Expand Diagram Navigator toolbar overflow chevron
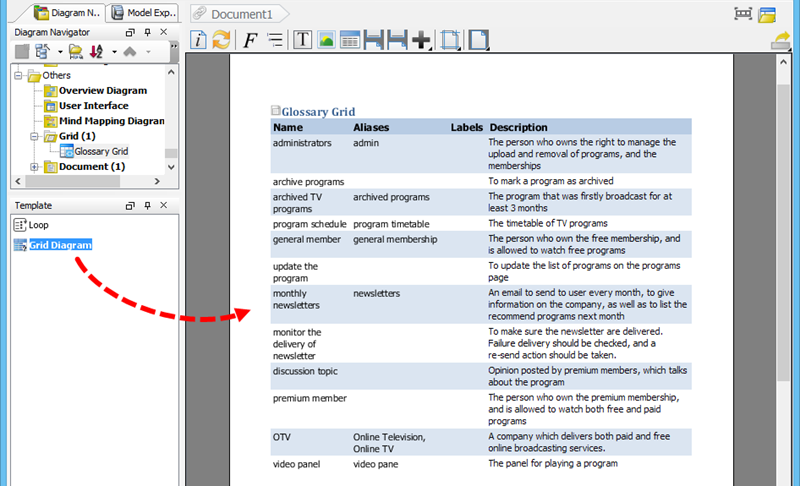The width and height of the screenshot is (800, 486). tap(174, 46)
